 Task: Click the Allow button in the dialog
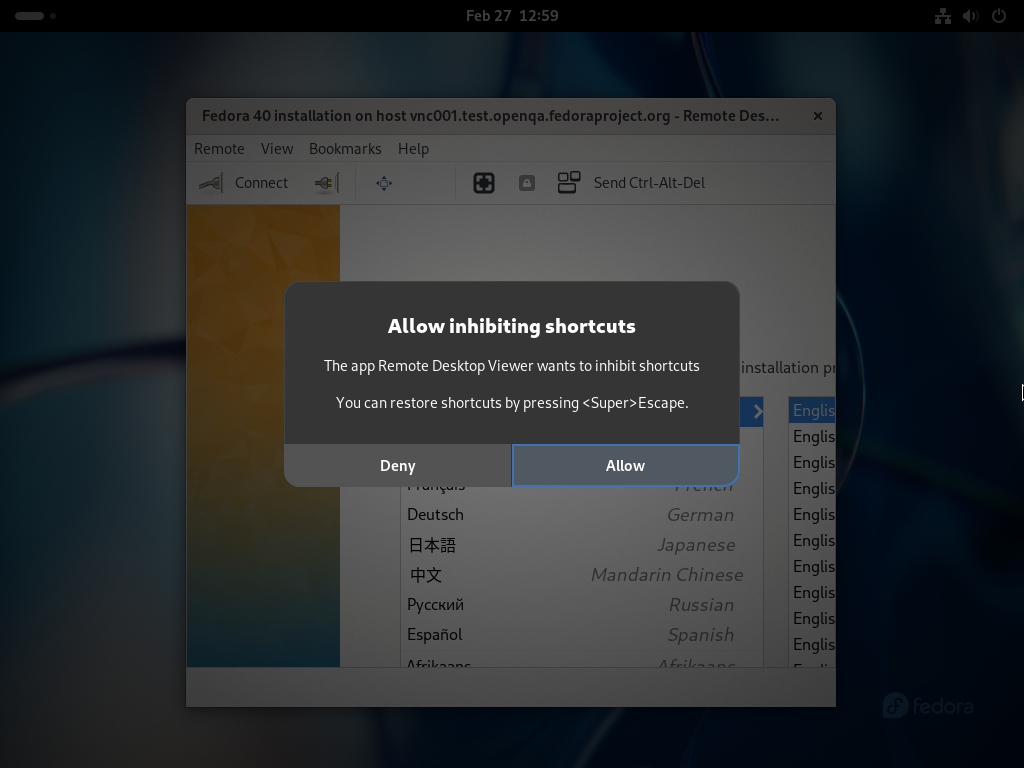coord(626,466)
